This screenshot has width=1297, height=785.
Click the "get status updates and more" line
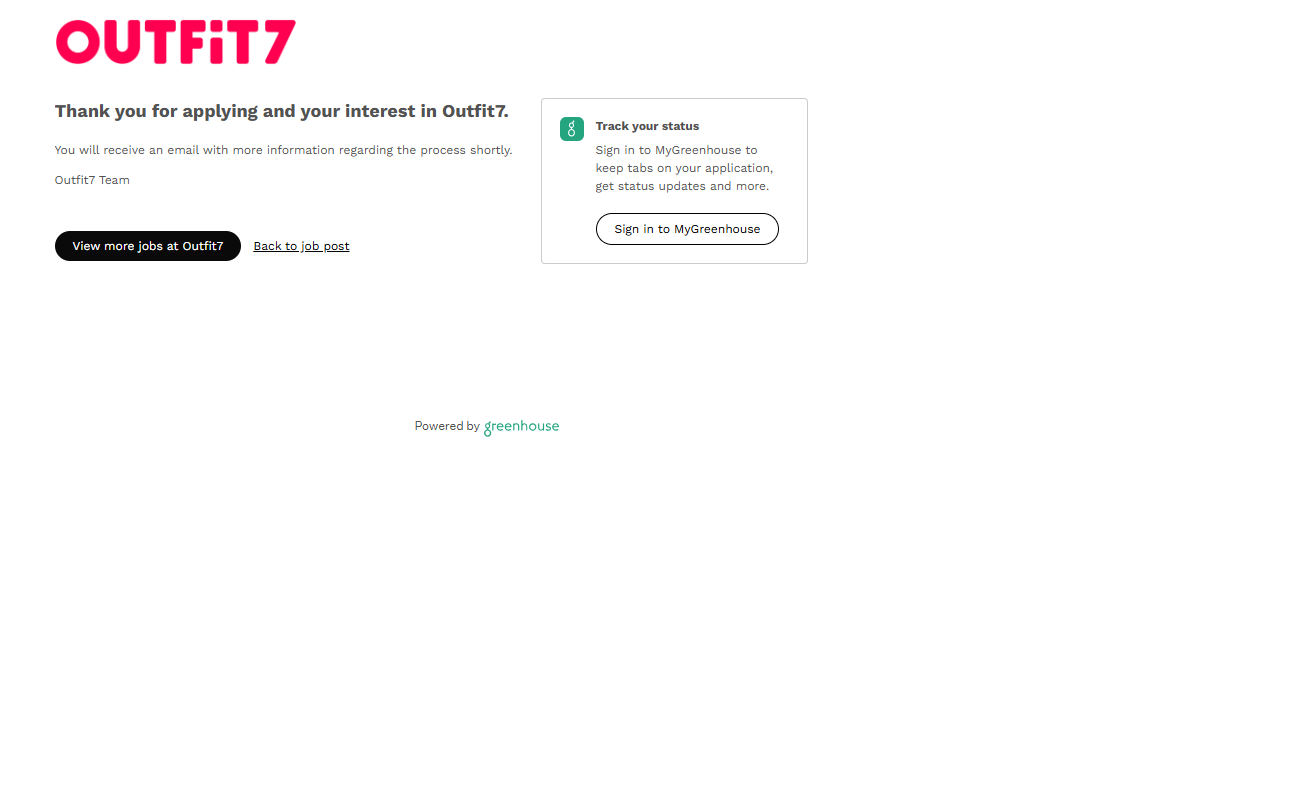coord(682,186)
